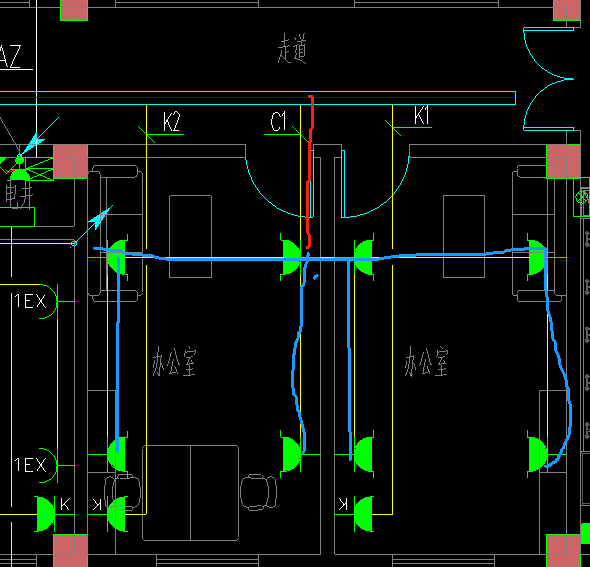Viewport: 590px width, 567px height.
Task: Pick the 办公室 label in the left office
Action: (x=174, y=362)
